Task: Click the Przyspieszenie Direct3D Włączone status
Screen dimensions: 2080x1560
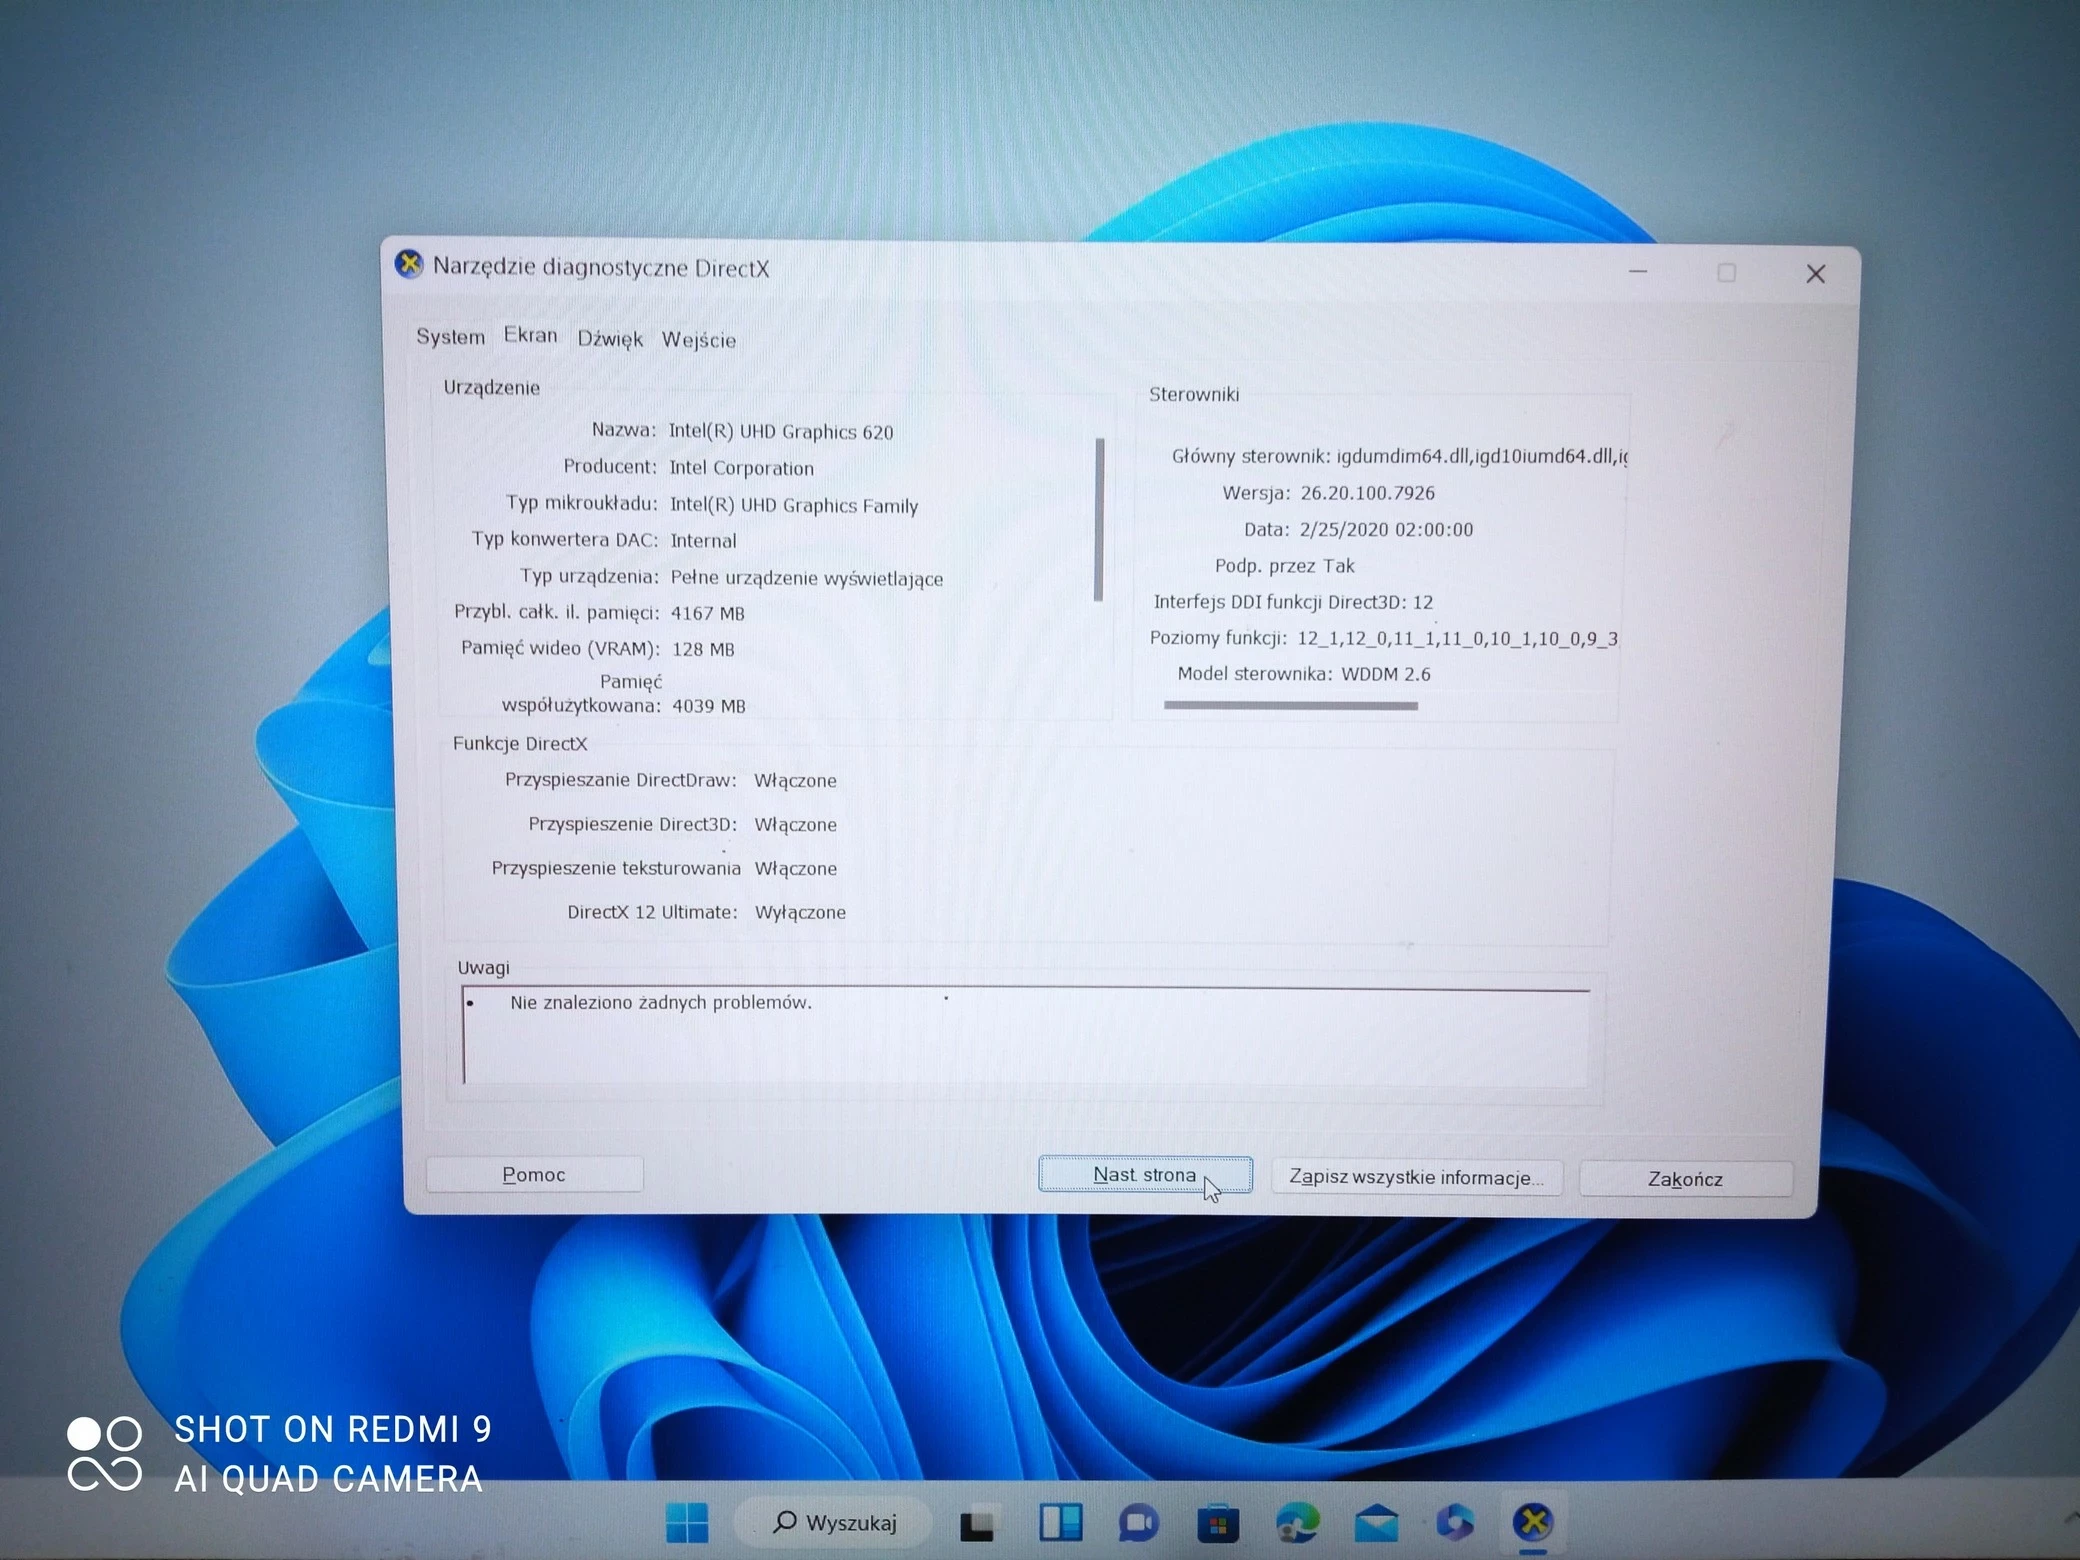Action: point(795,824)
